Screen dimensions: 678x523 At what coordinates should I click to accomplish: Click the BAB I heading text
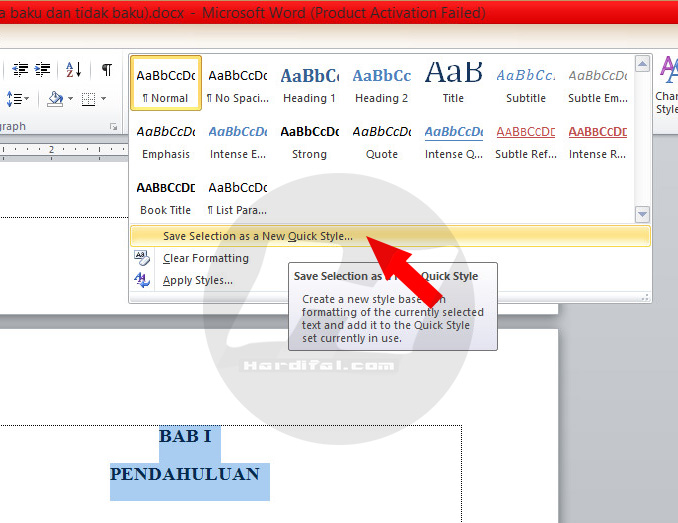[x=185, y=436]
